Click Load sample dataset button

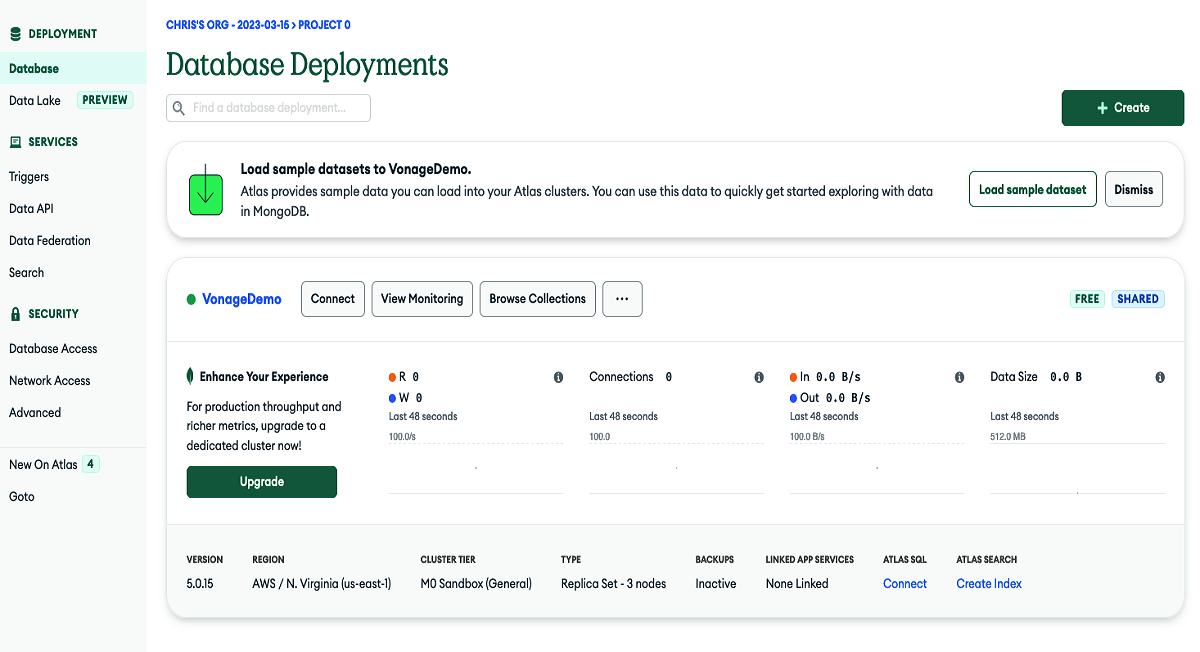tap(1033, 189)
